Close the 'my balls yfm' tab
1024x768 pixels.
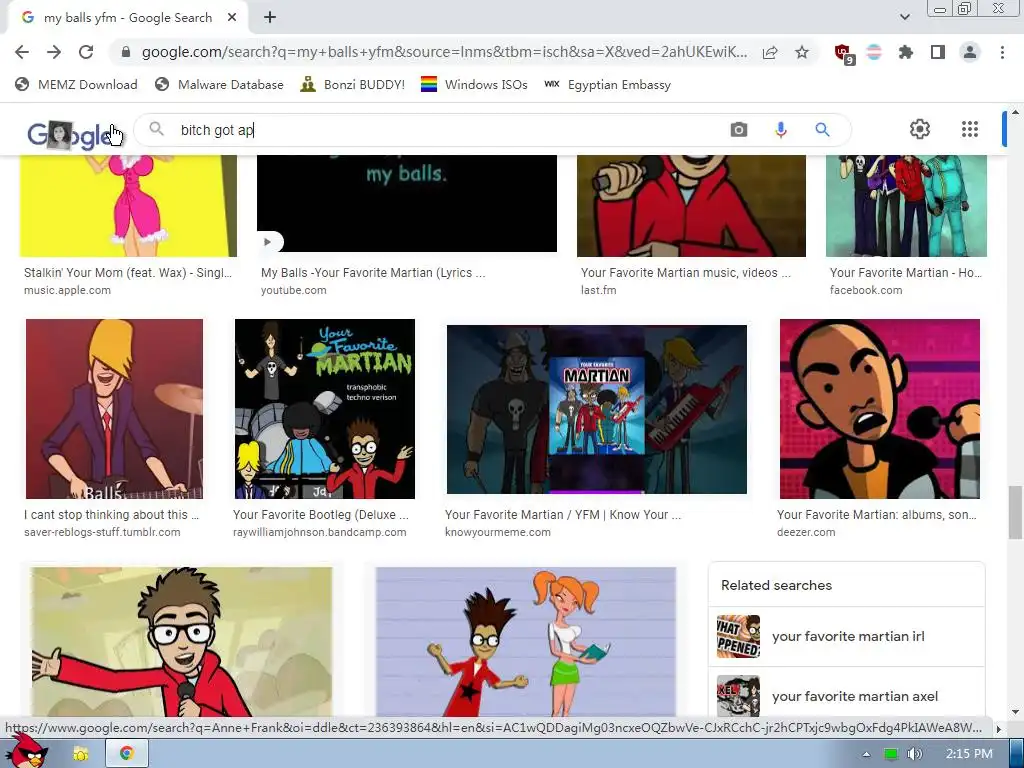pos(232,18)
